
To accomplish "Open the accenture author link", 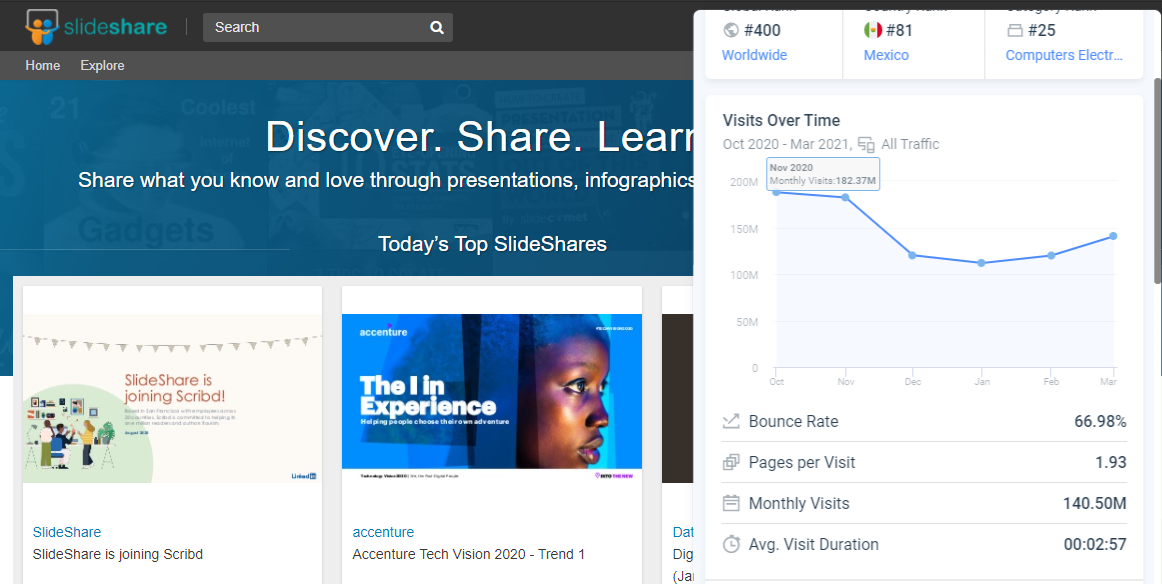I will (383, 532).
